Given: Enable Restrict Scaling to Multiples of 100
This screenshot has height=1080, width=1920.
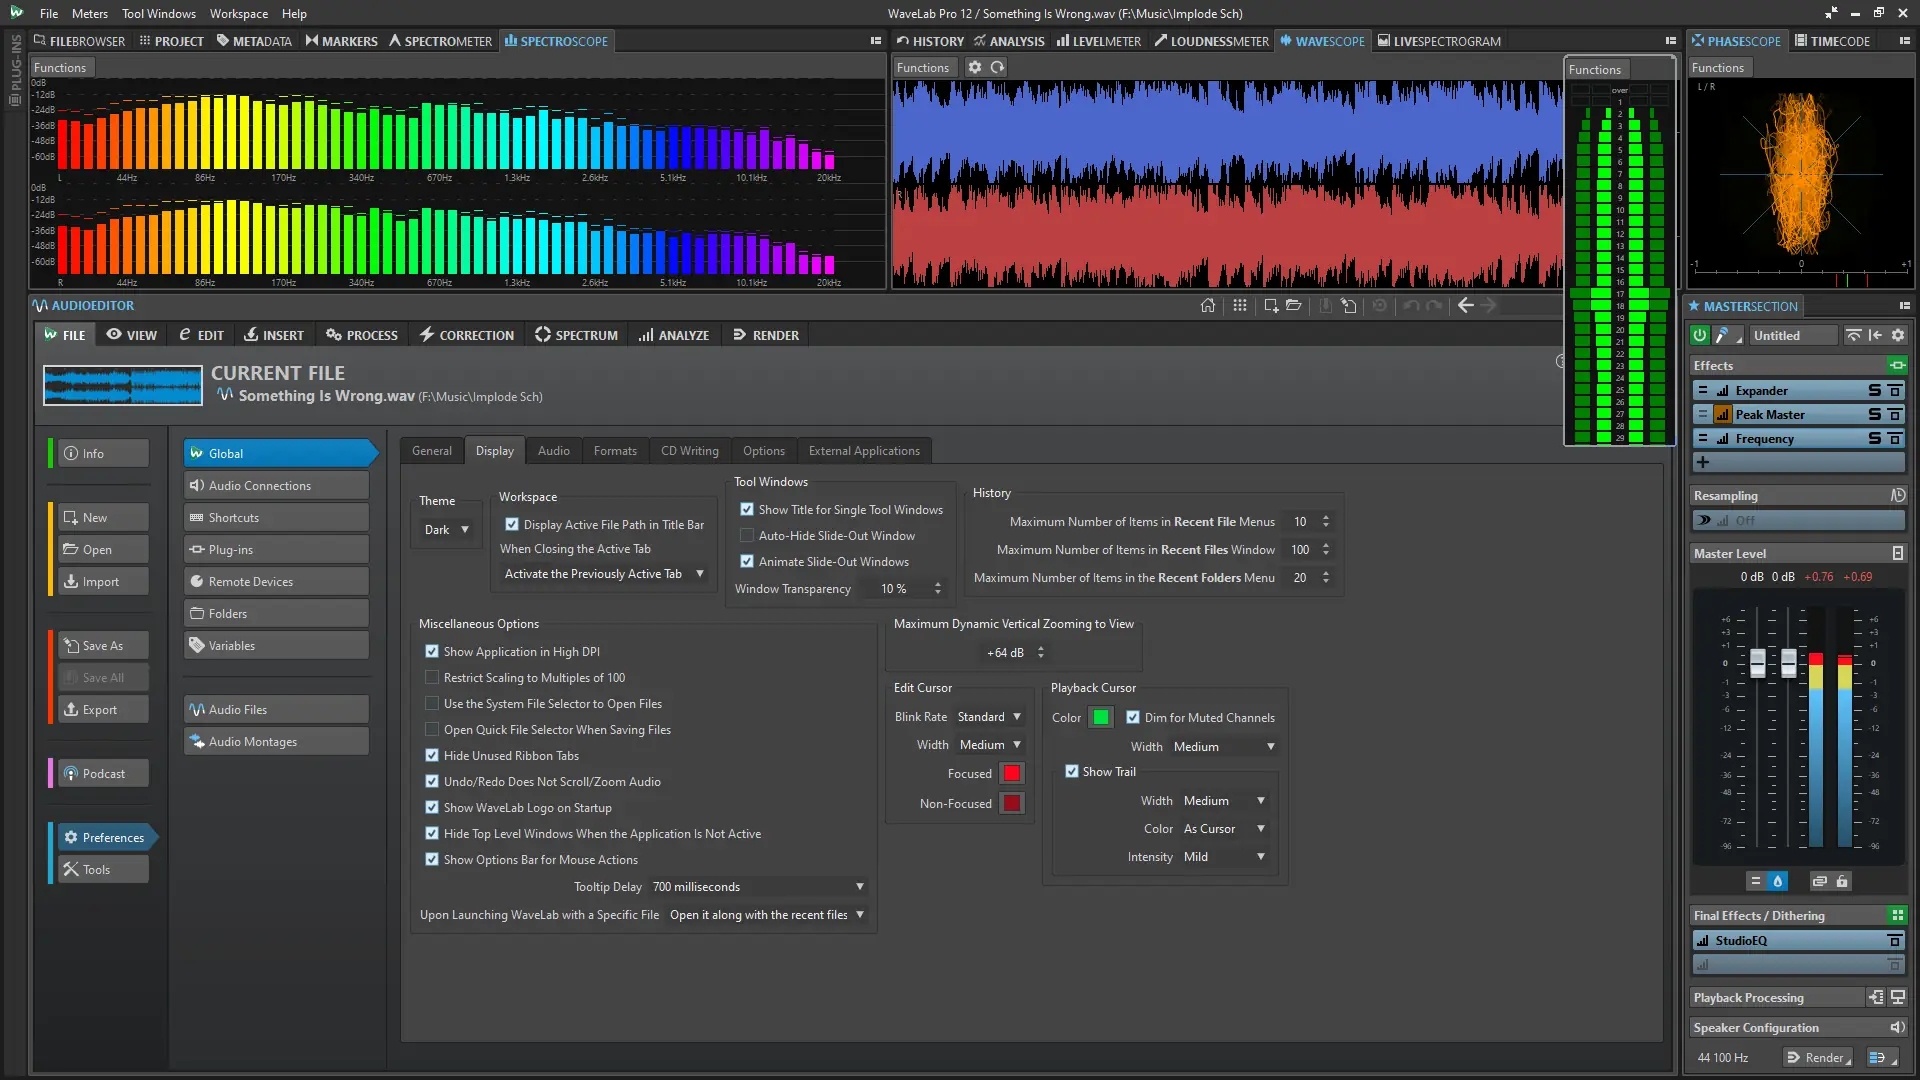Looking at the screenshot, I should pyautogui.click(x=432, y=678).
